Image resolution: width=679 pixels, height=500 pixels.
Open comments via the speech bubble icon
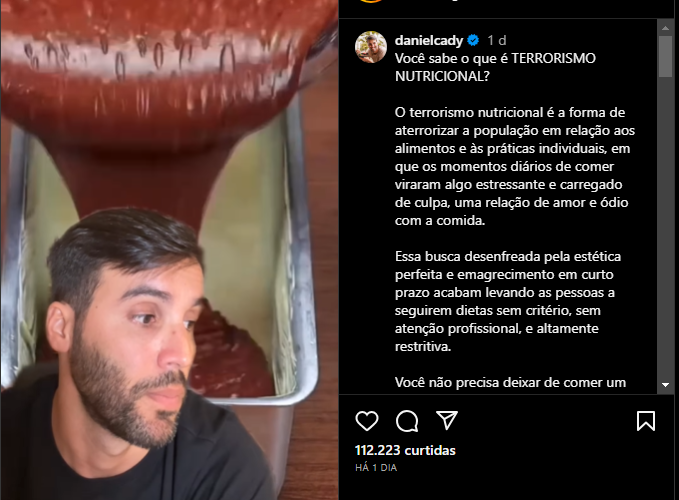click(x=407, y=421)
